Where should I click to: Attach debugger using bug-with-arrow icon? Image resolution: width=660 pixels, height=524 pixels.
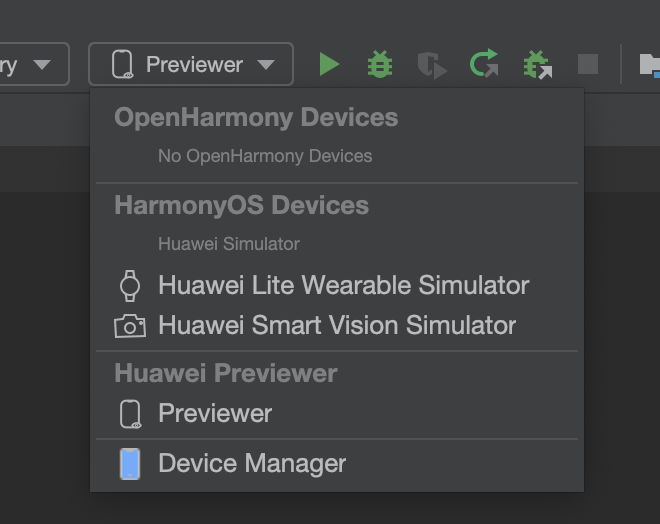click(x=537, y=65)
